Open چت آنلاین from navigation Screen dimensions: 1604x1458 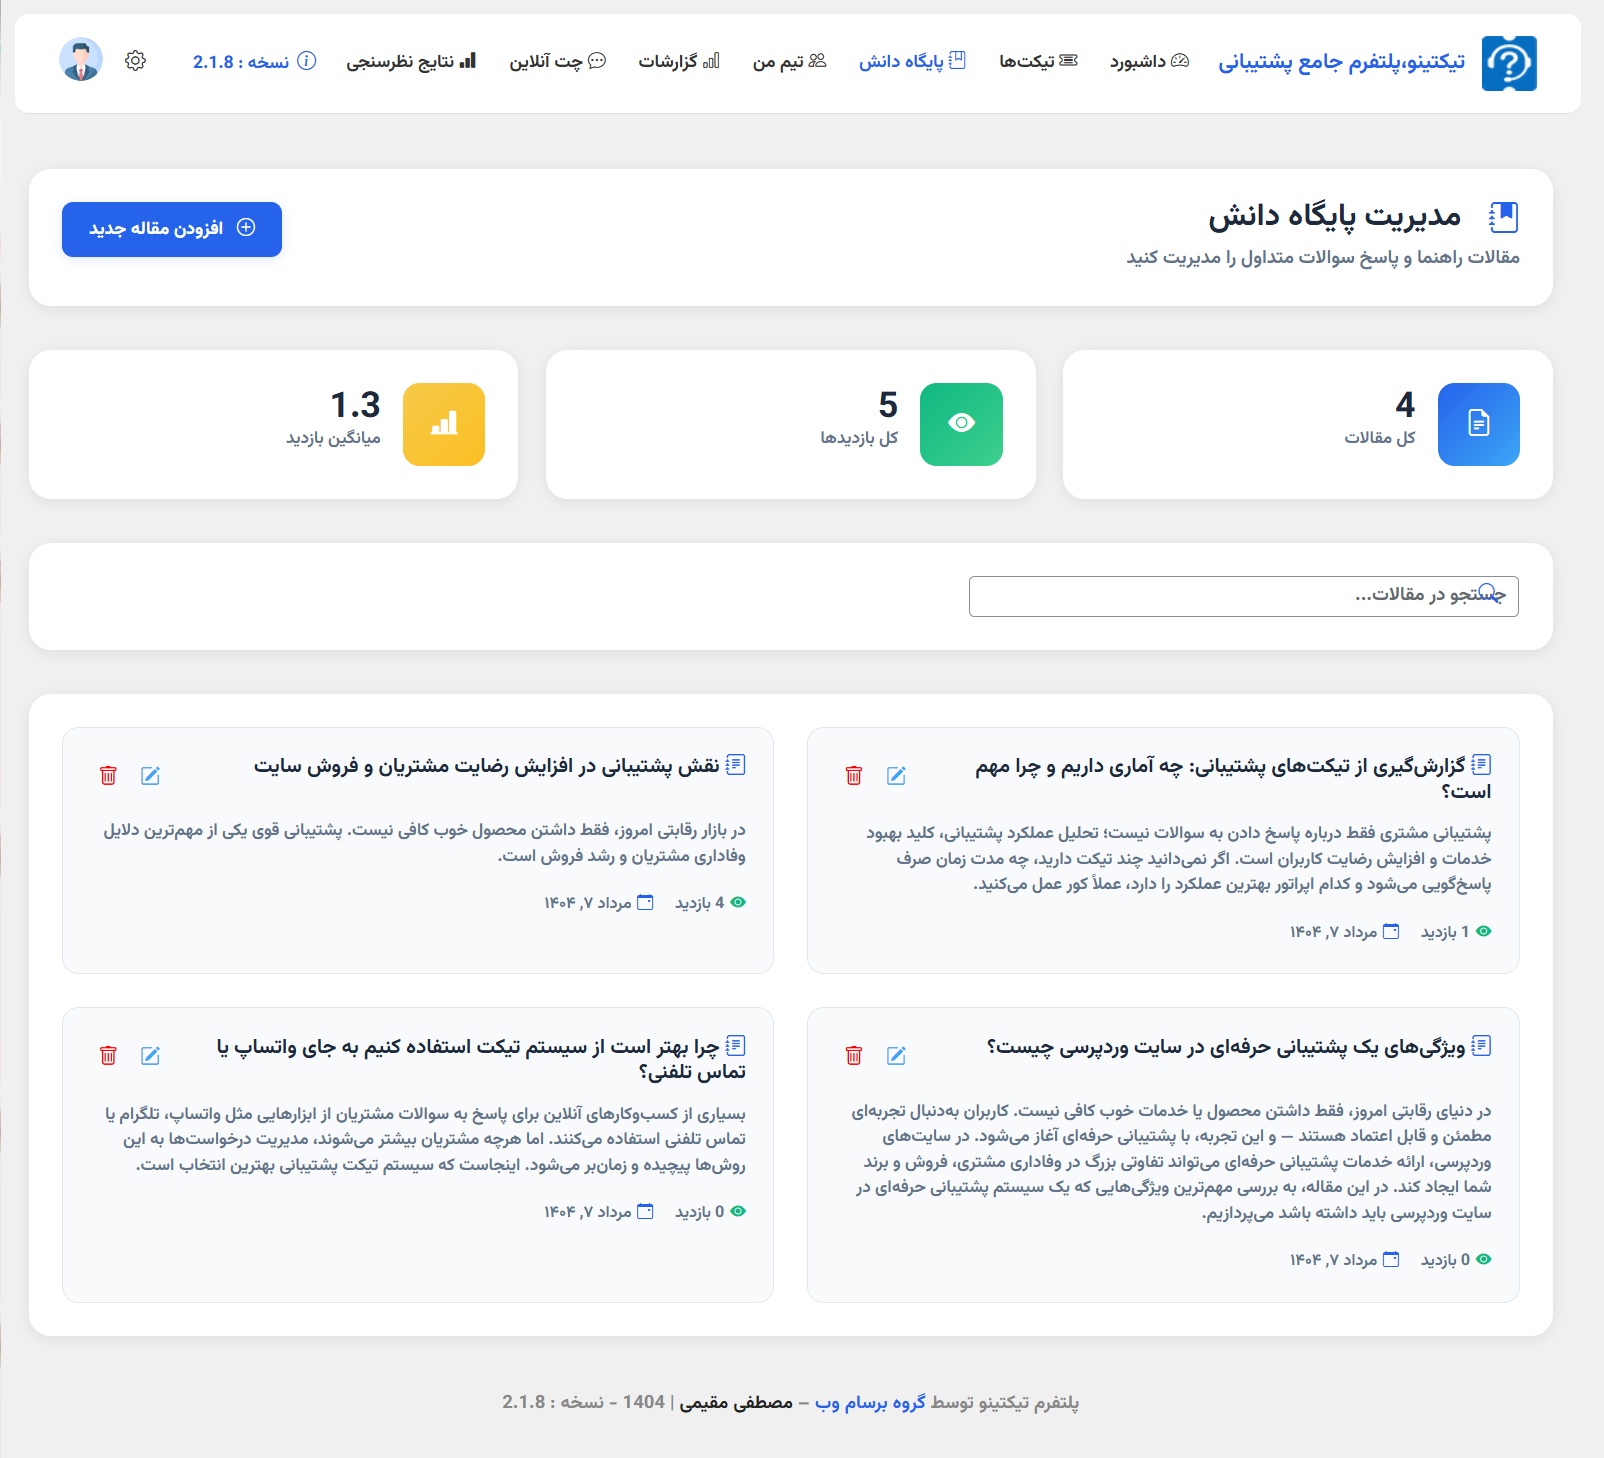557,62
